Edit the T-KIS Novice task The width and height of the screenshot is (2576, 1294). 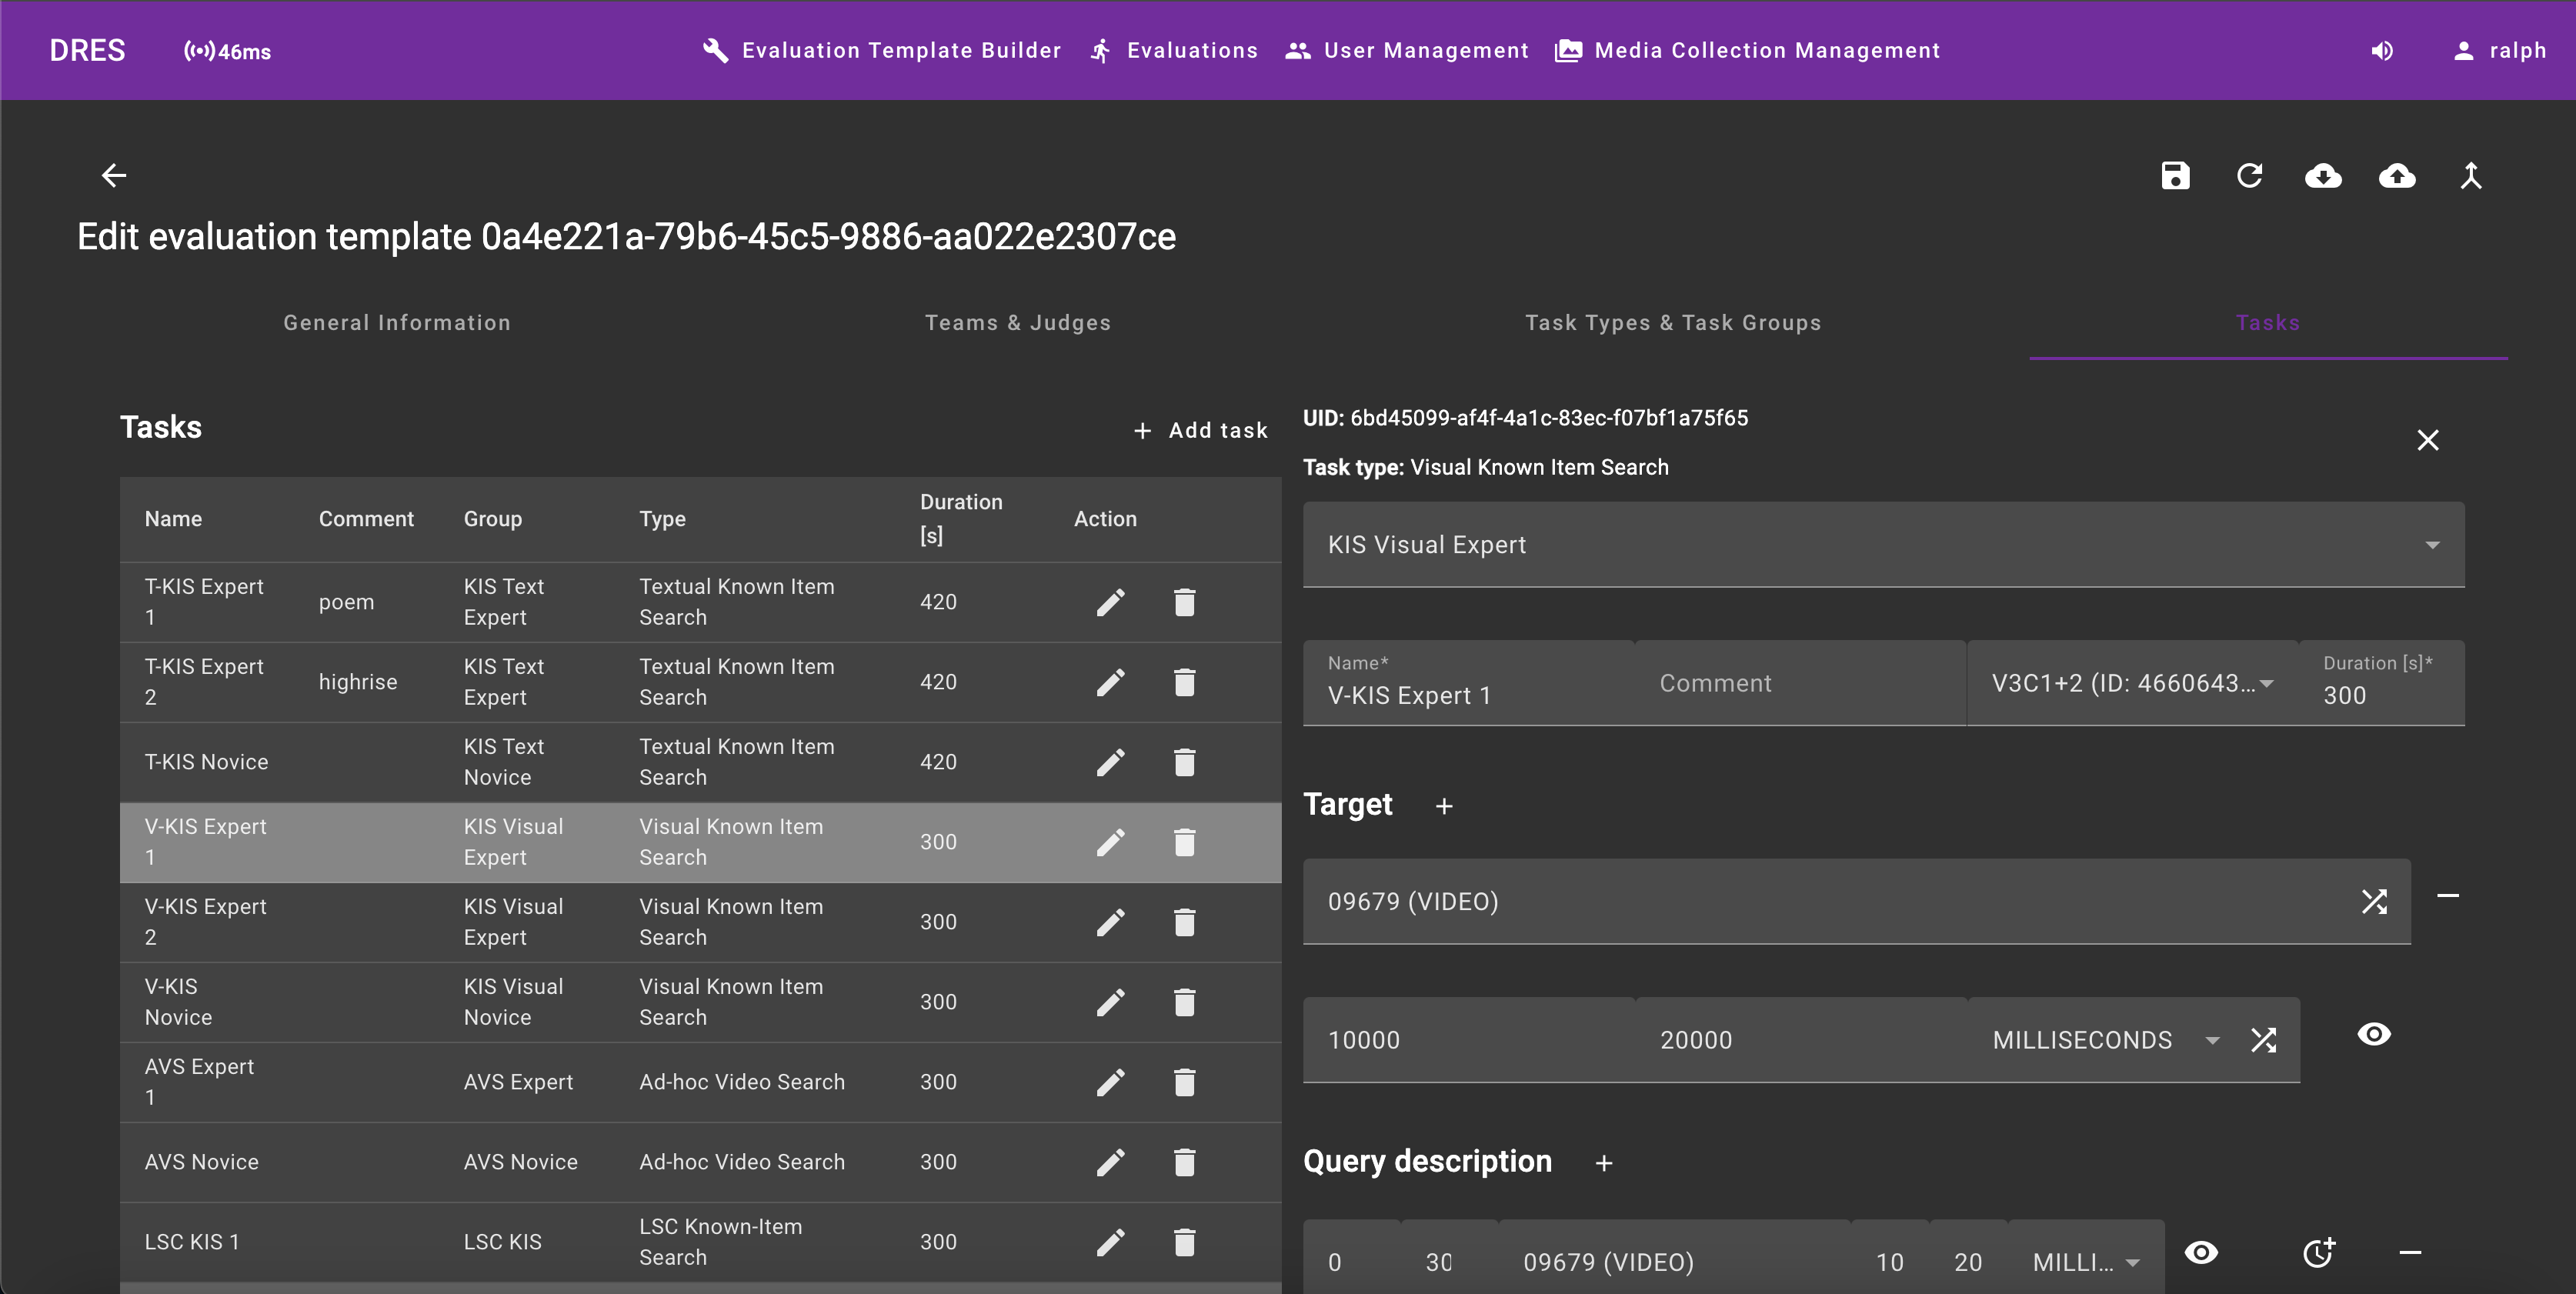click(x=1110, y=762)
